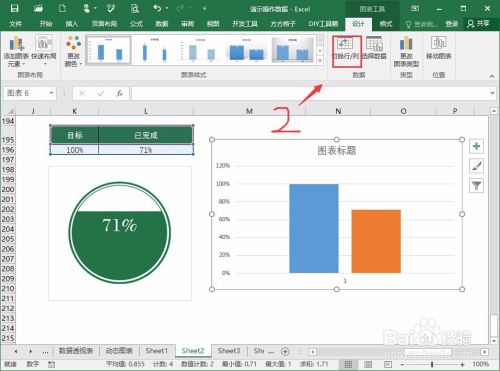Collapse the ribbon using the caret arrow
The height and width of the screenshot is (371, 500).
[x=492, y=76]
